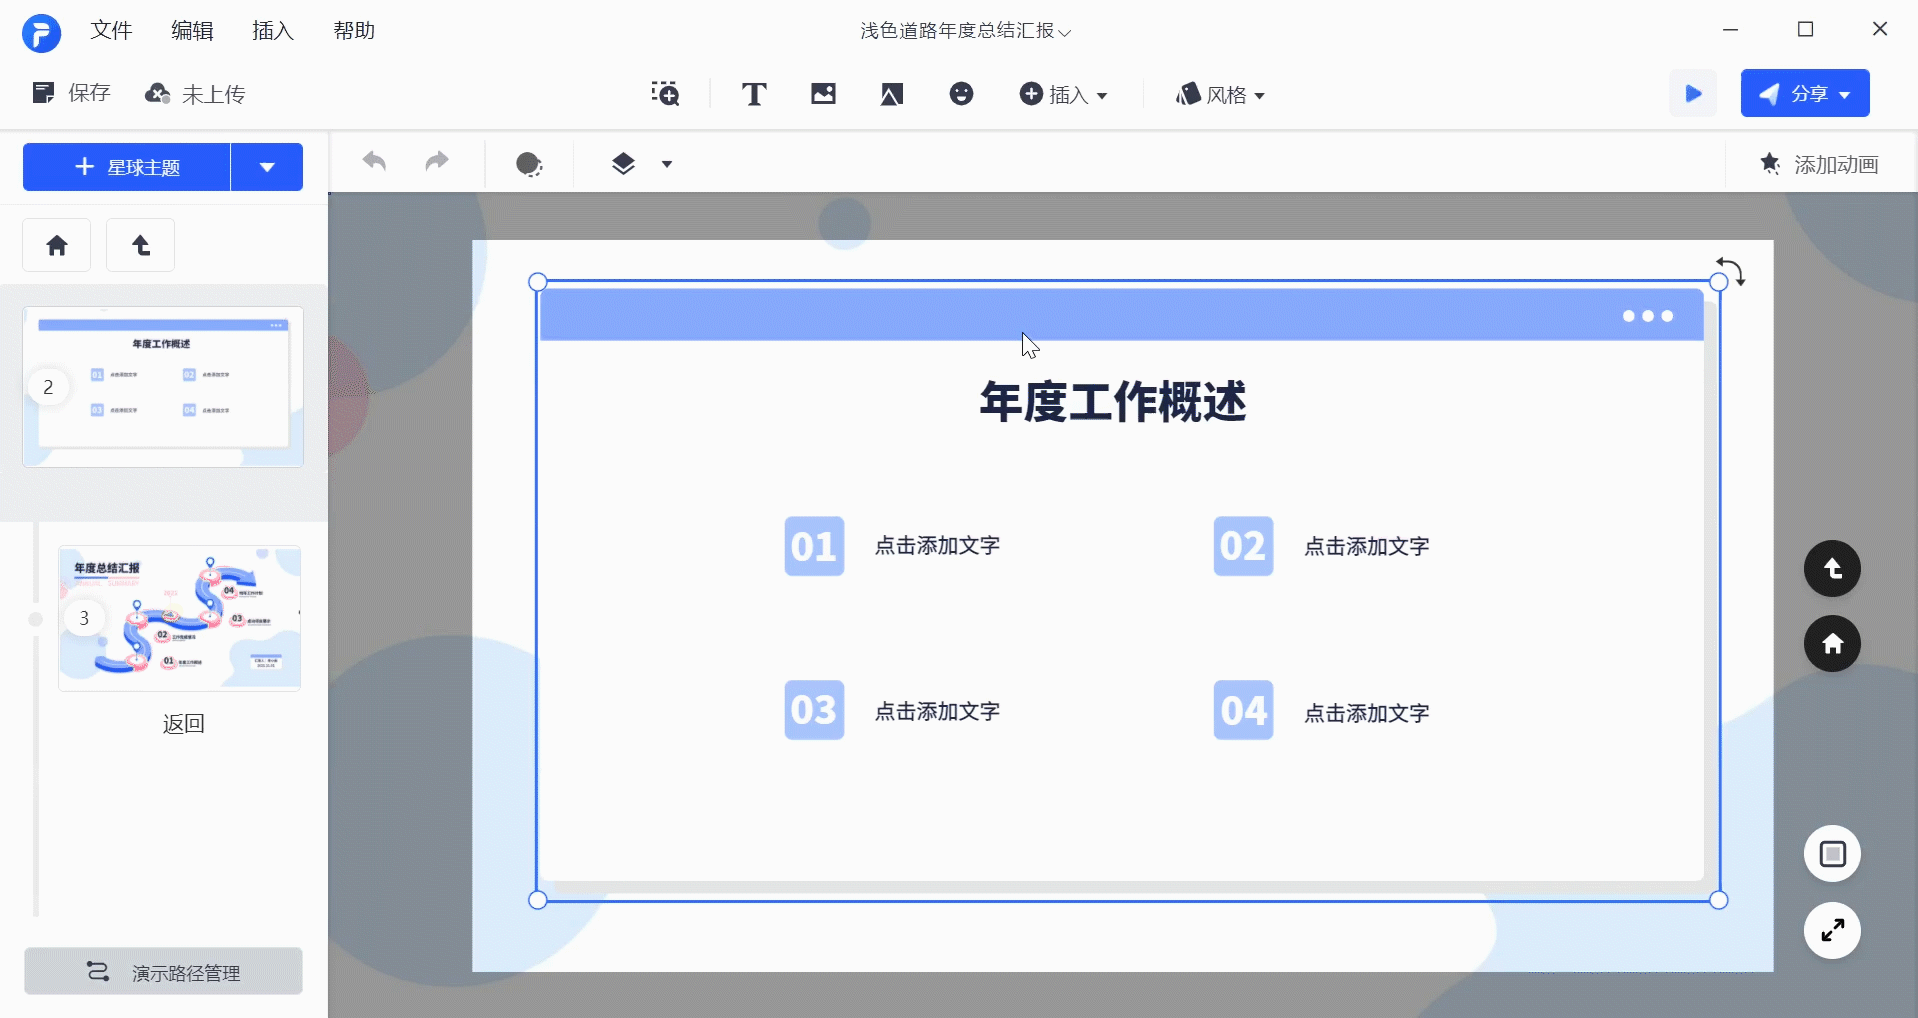Viewport: 1918px width, 1018px height.
Task: Click the save disk icon
Action: coord(43,93)
